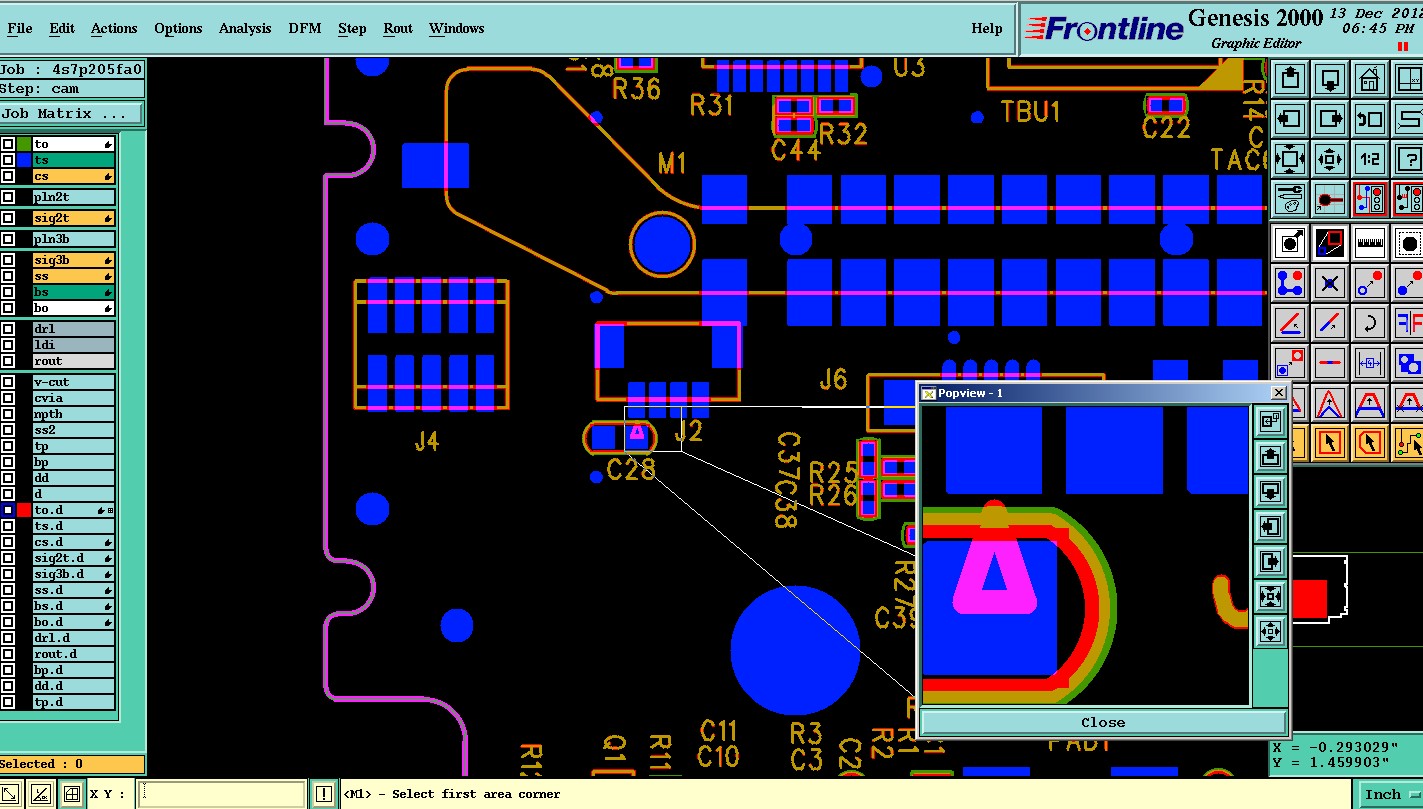Click the right-arrow box icon in right toolbar
Screen dimensions: 1423x809
(1329, 118)
